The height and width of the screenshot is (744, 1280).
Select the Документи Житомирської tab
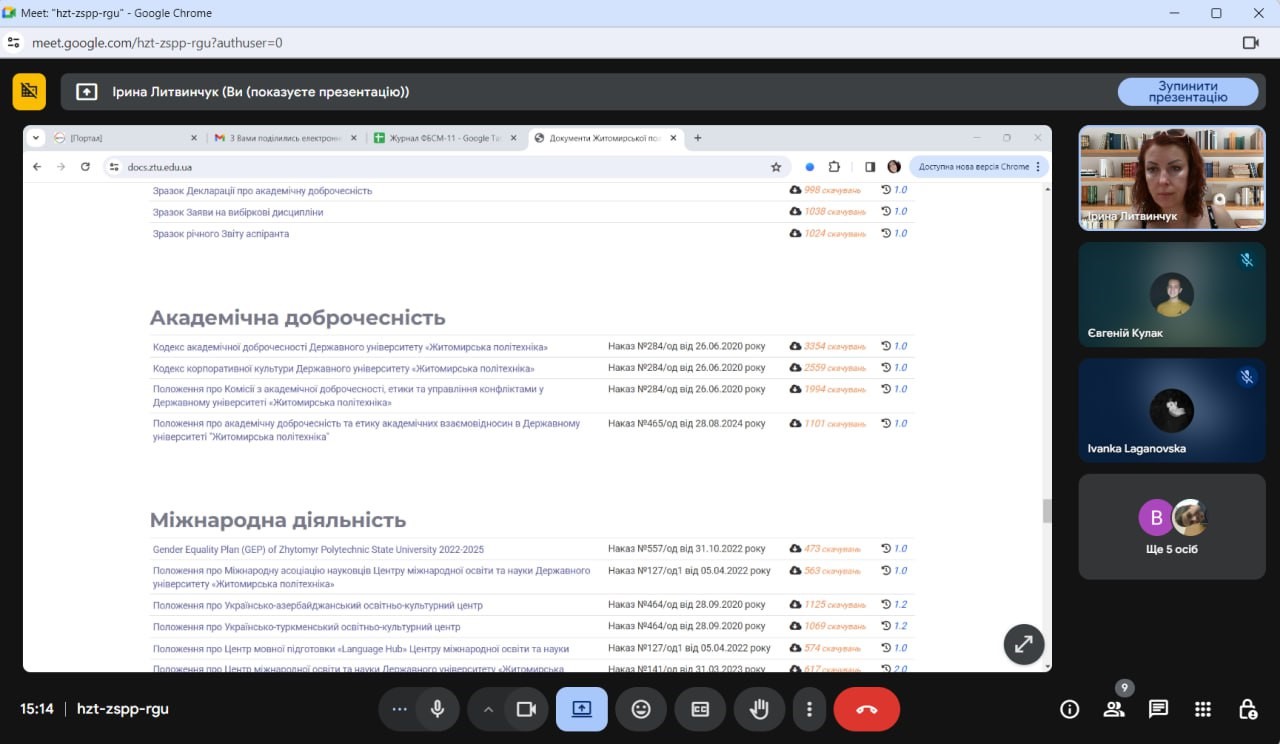pyautogui.click(x=604, y=138)
